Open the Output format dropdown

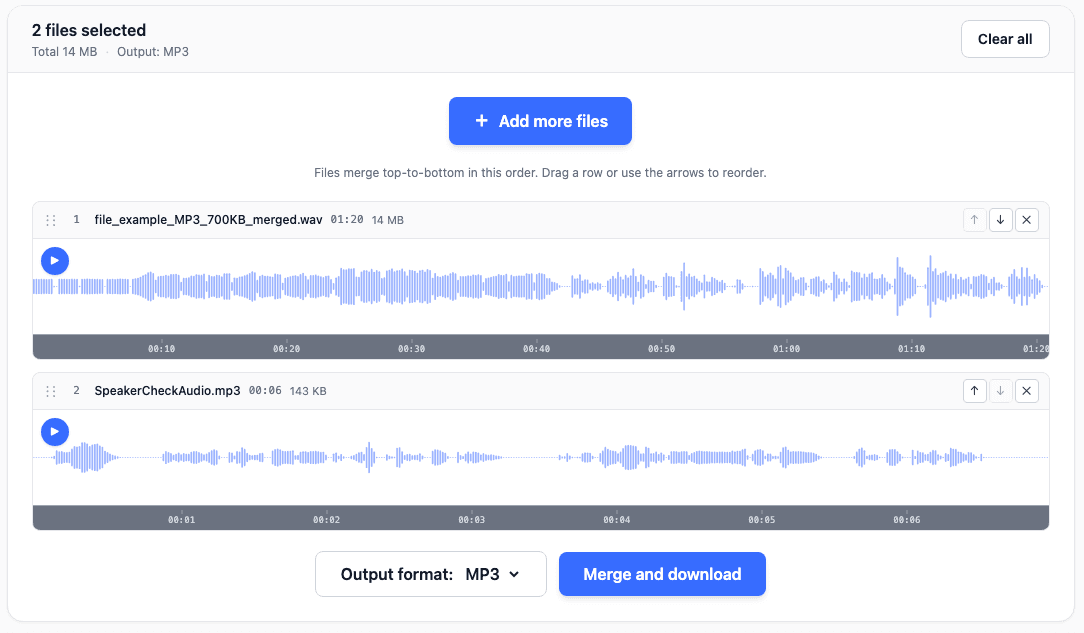(430, 574)
